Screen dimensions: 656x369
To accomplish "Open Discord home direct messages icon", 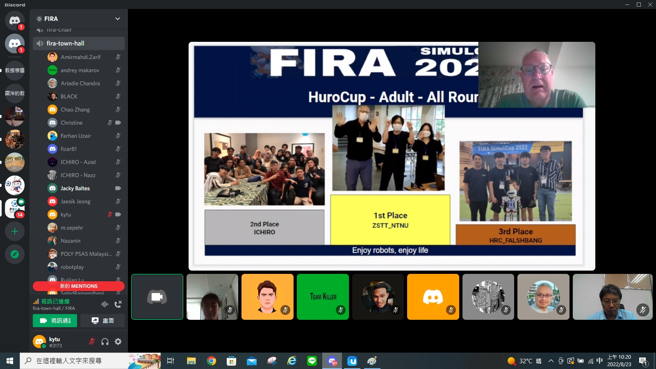I will [15, 20].
